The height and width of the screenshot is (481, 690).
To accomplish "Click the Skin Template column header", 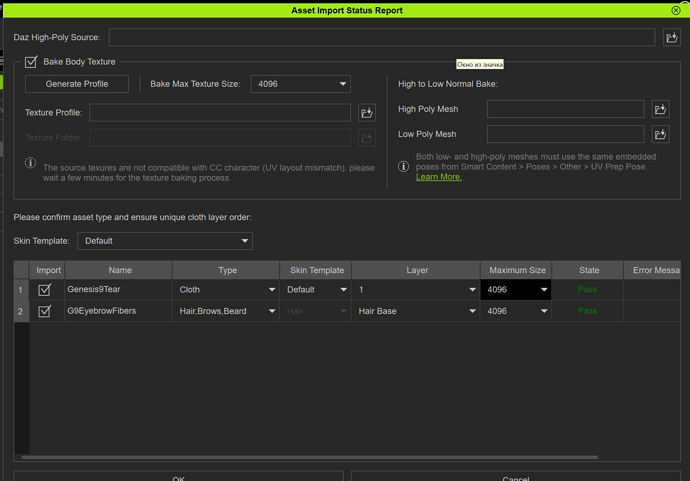I will [x=316, y=270].
